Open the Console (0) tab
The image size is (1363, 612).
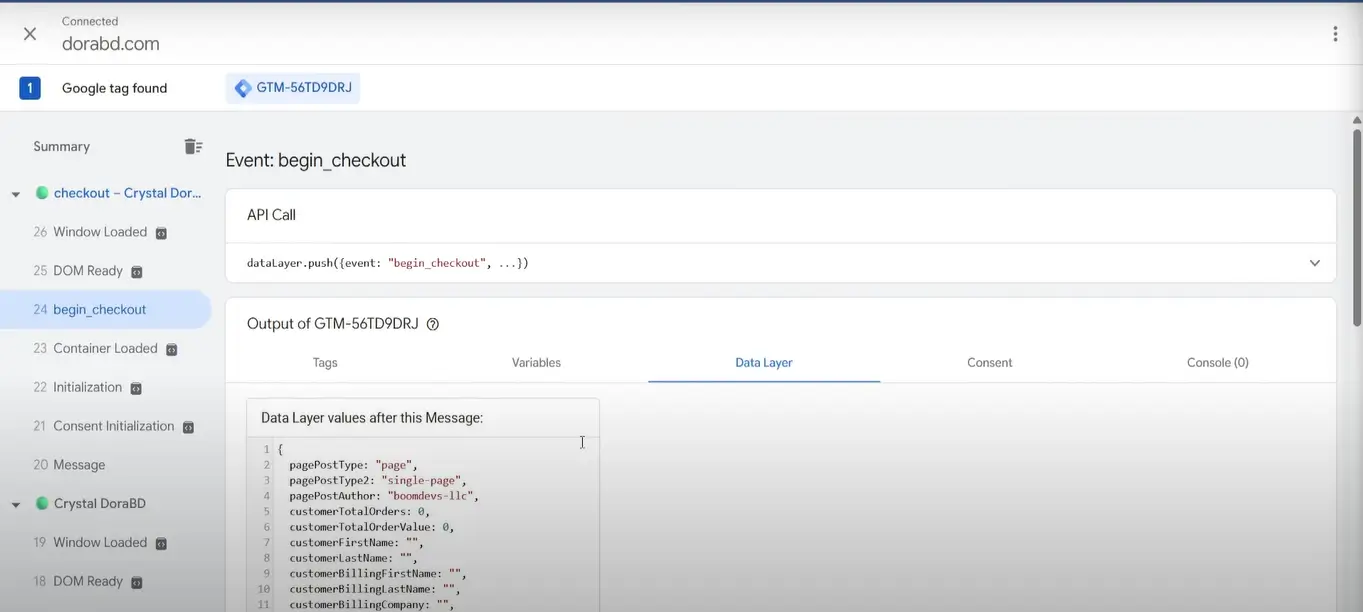1217,363
